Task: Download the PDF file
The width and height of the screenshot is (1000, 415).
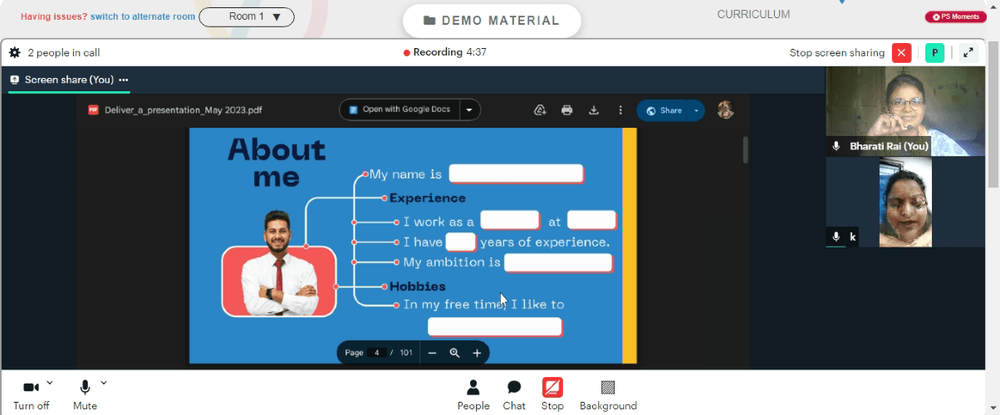Action: pyautogui.click(x=594, y=110)
